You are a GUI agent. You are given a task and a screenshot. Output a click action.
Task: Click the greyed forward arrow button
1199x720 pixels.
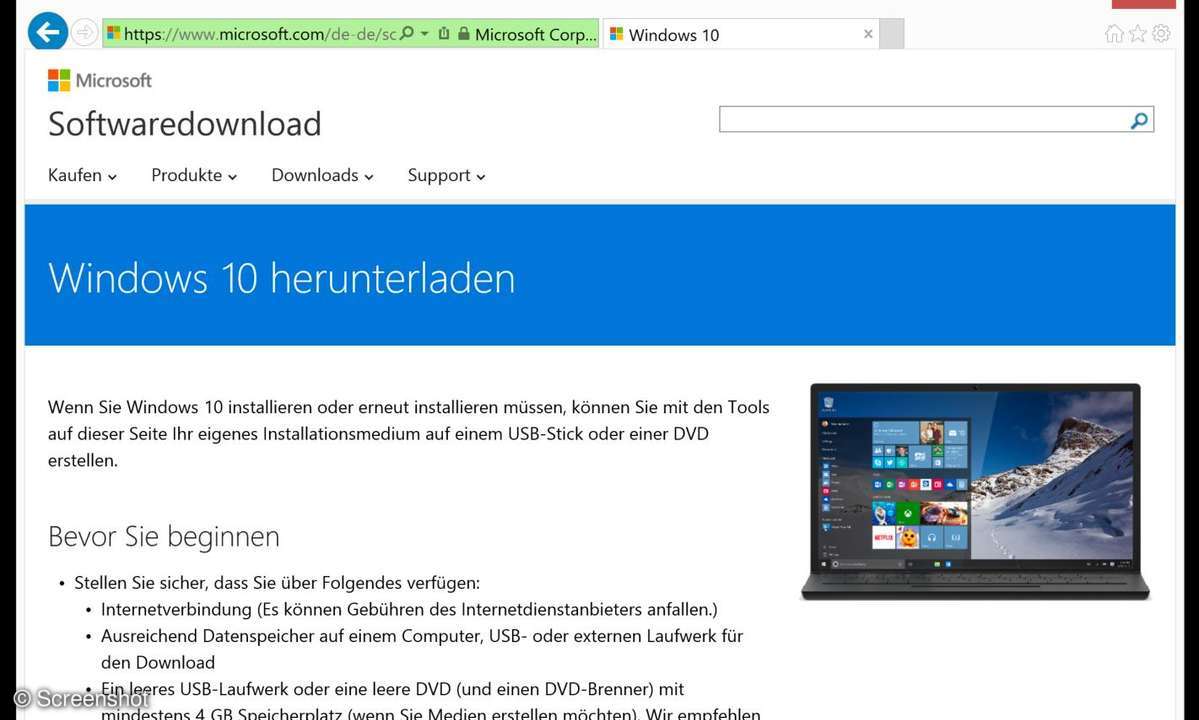click(x=83, y=33)
